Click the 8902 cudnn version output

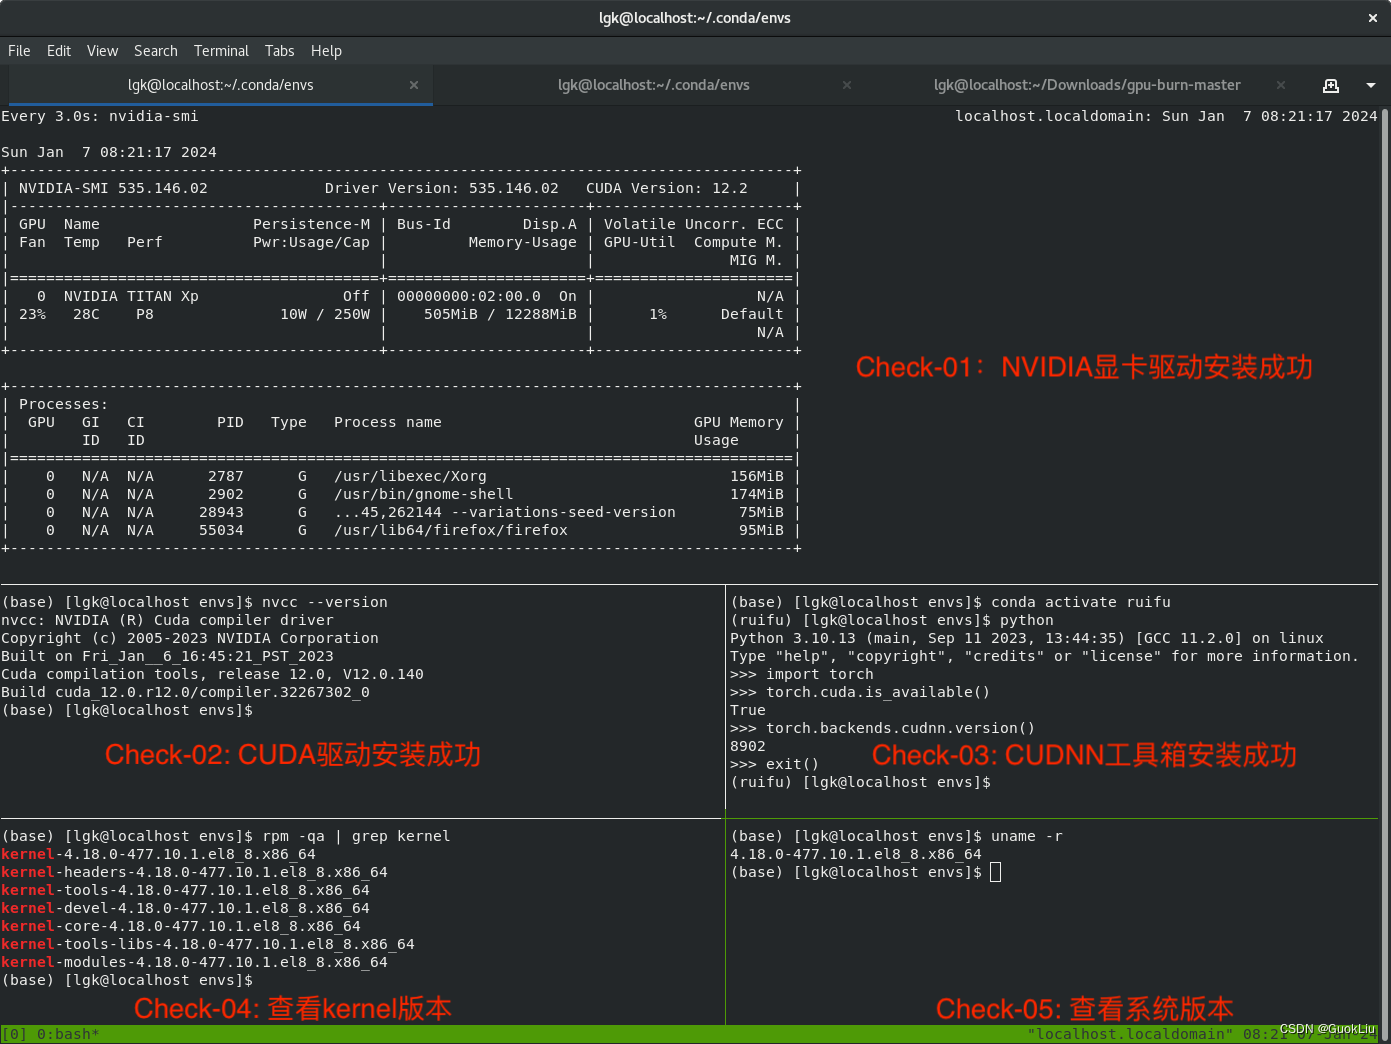pos(748,746)
